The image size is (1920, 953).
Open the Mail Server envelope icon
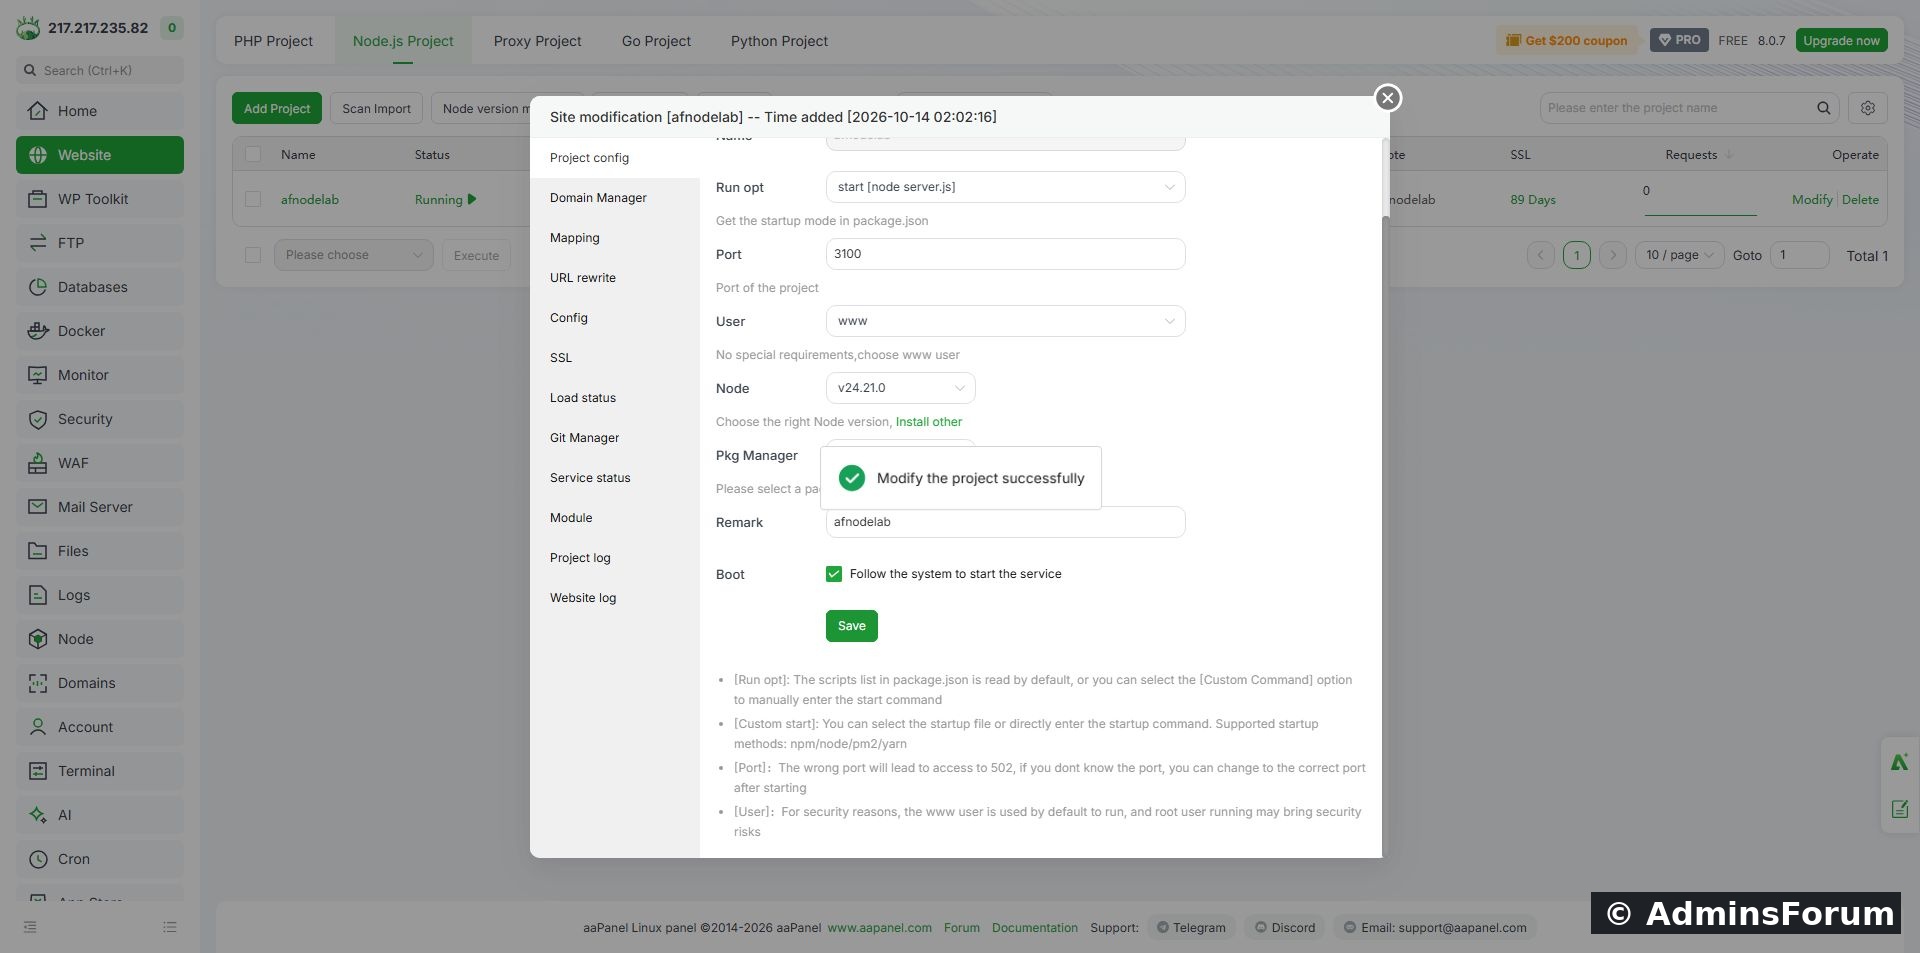click(x=38, y=507)
